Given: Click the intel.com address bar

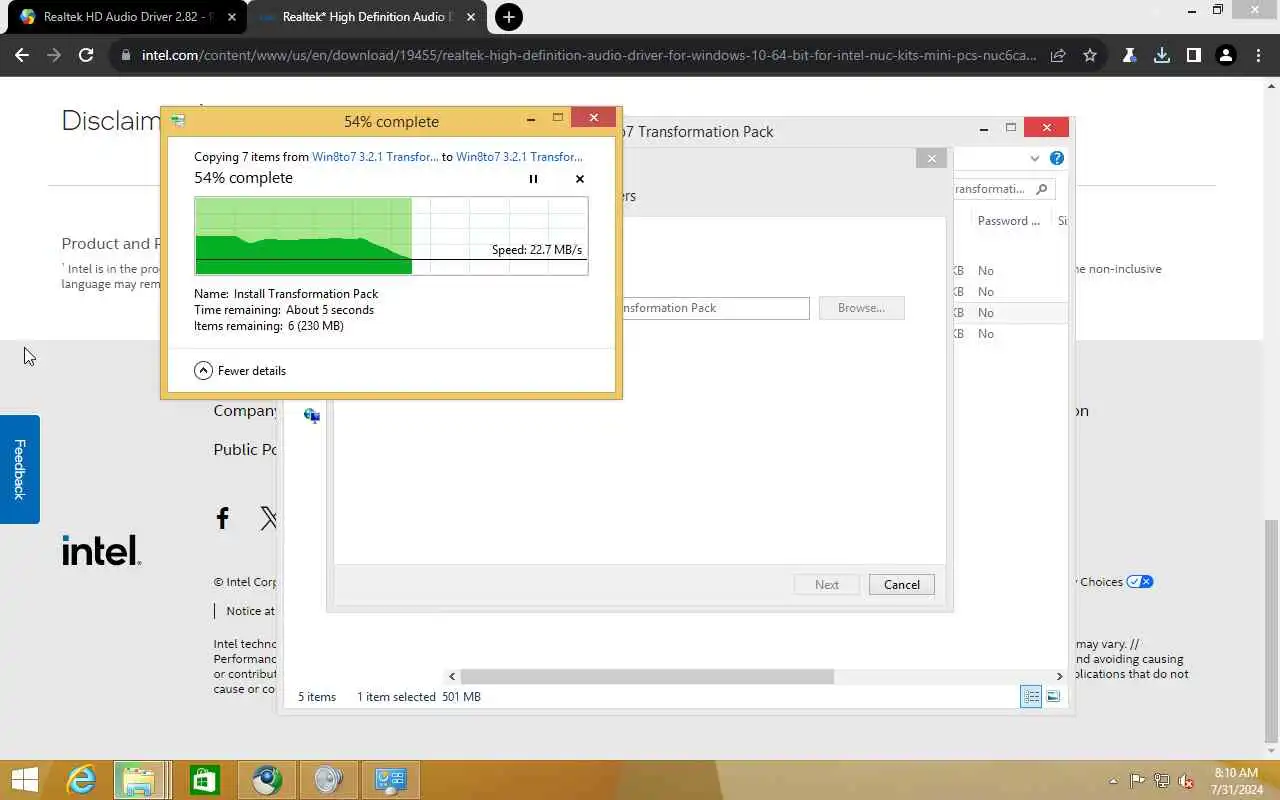Looking at the screenshot, I should tap(588, 56).
